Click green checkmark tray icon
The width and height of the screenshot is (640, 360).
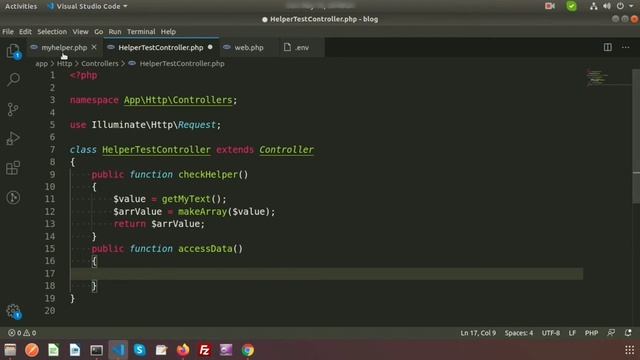[571, 6]
